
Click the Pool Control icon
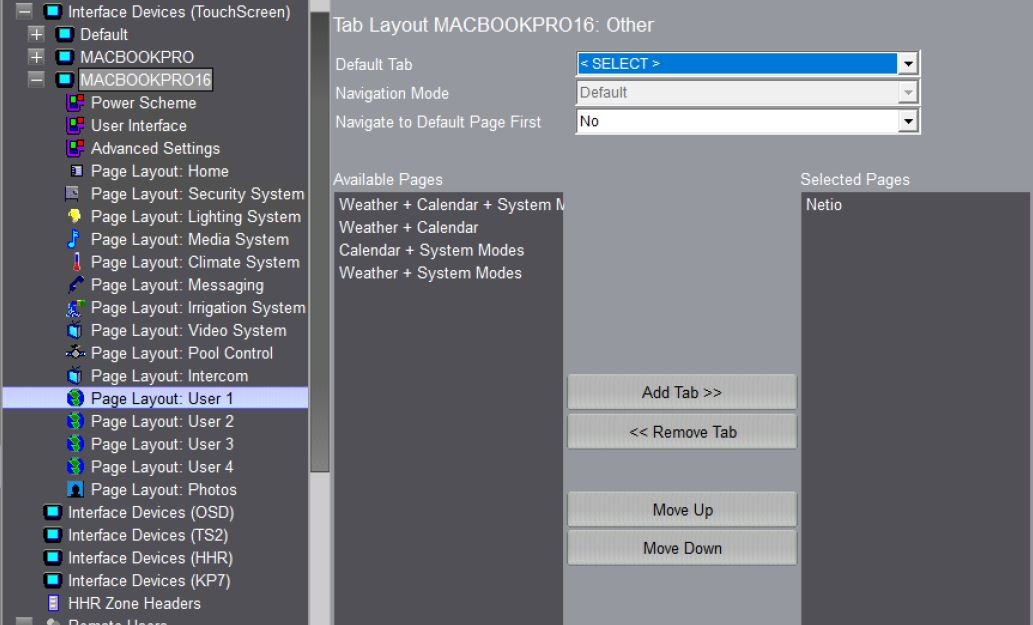[75, 353]
